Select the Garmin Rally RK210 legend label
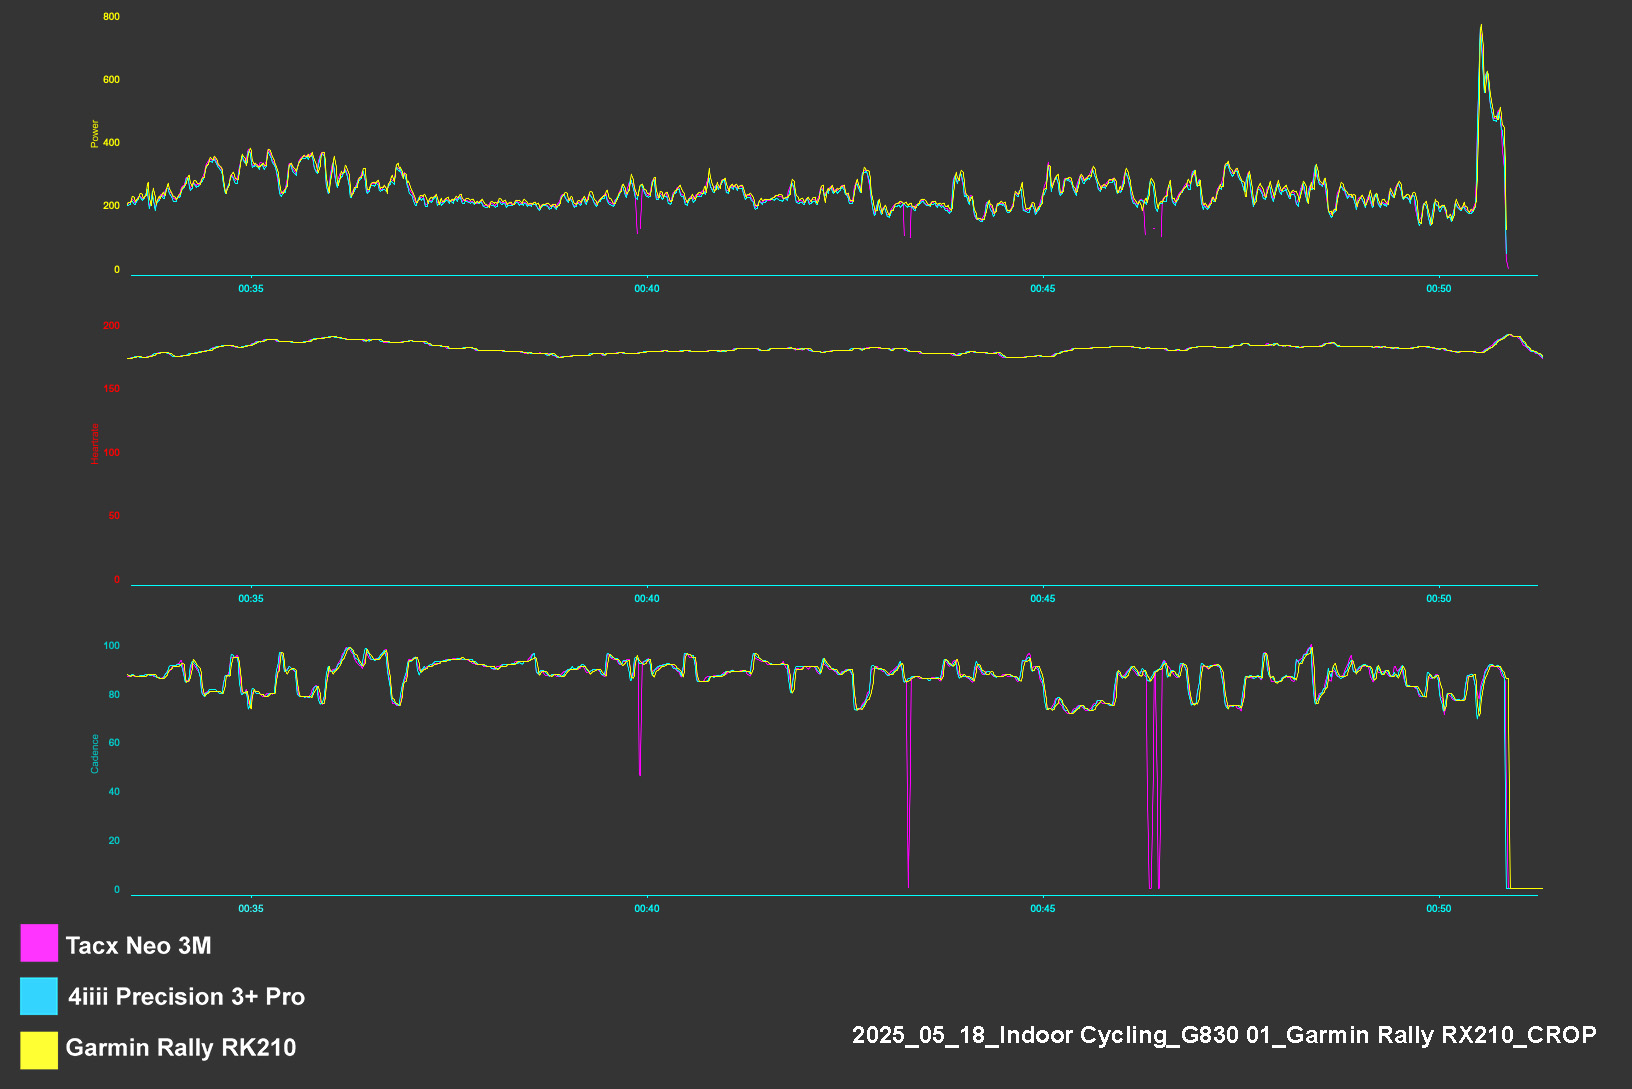The width and height of the screenshot is (1632, 1089). [181, 1047]
